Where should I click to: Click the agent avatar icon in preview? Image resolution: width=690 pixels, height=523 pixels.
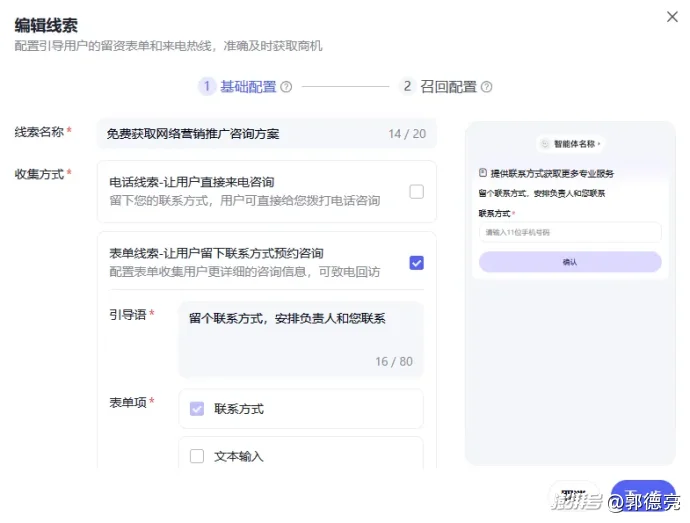pyautogui.click(x=545, y=144)
